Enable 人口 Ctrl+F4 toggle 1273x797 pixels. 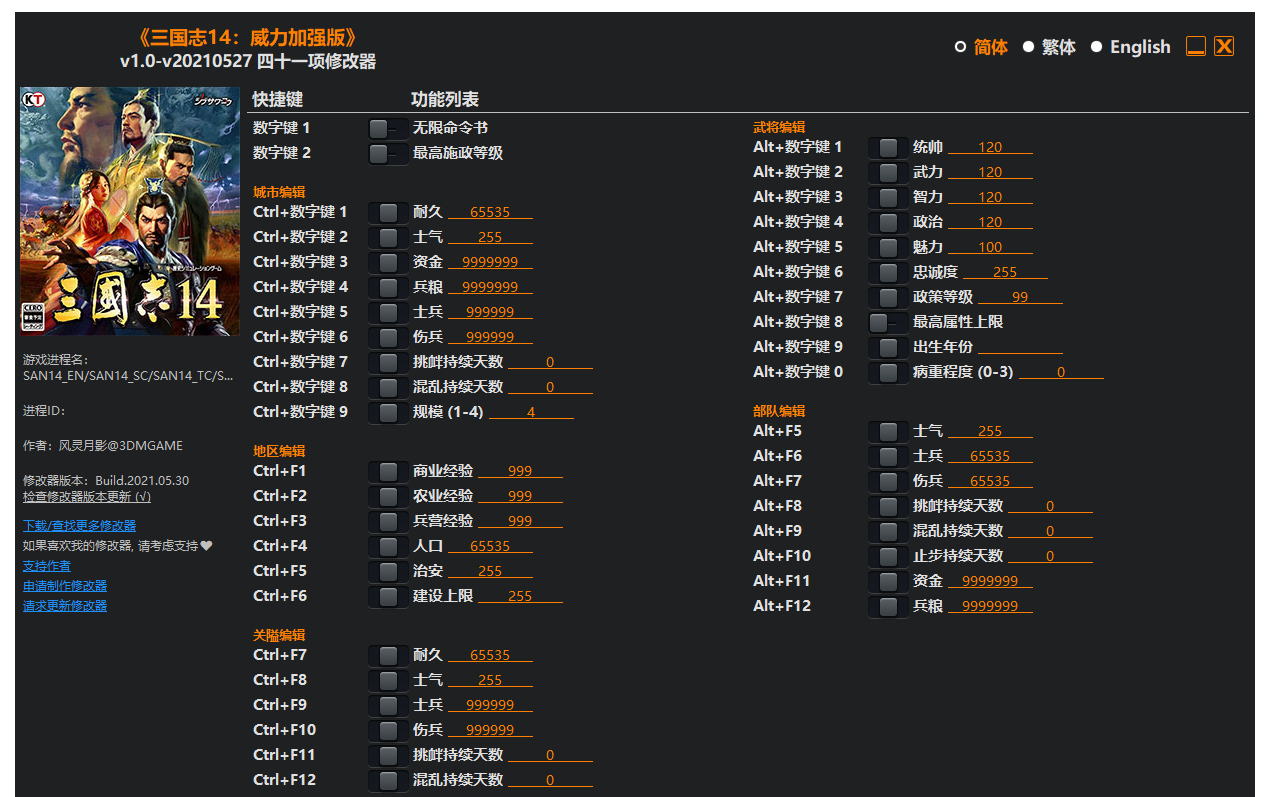tap(388, 546)
